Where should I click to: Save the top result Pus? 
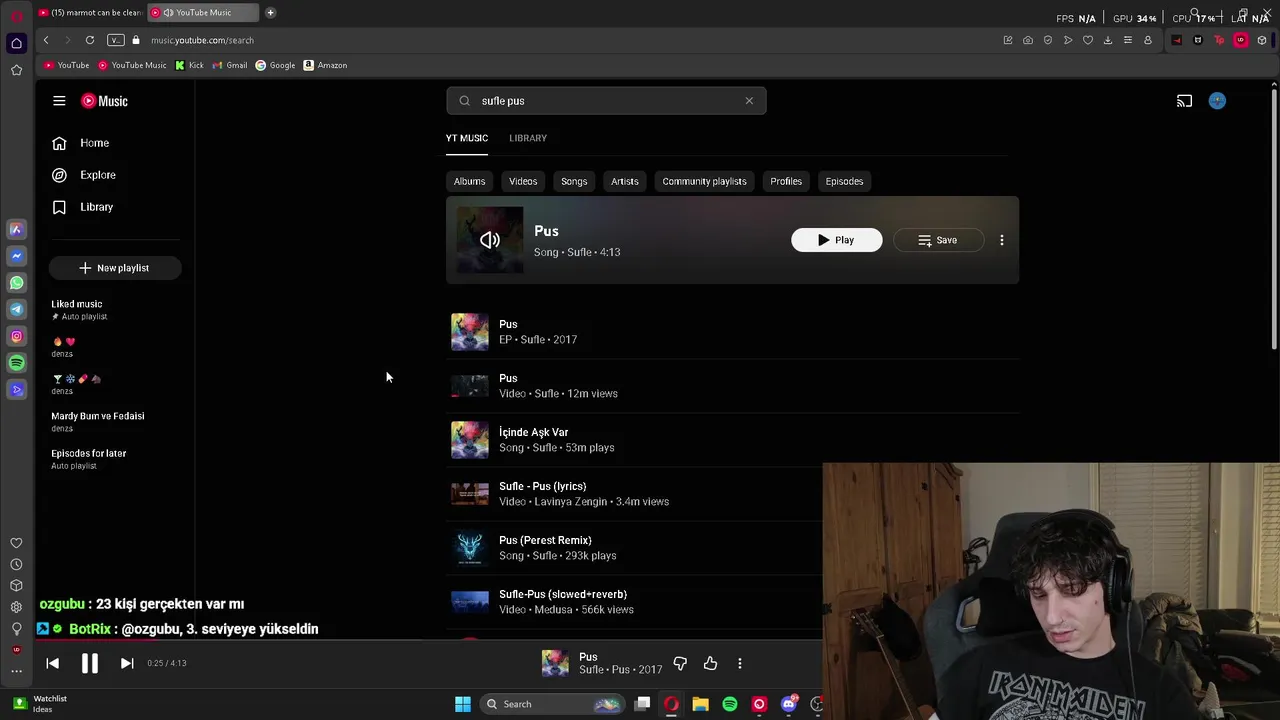tap(938, 240)
